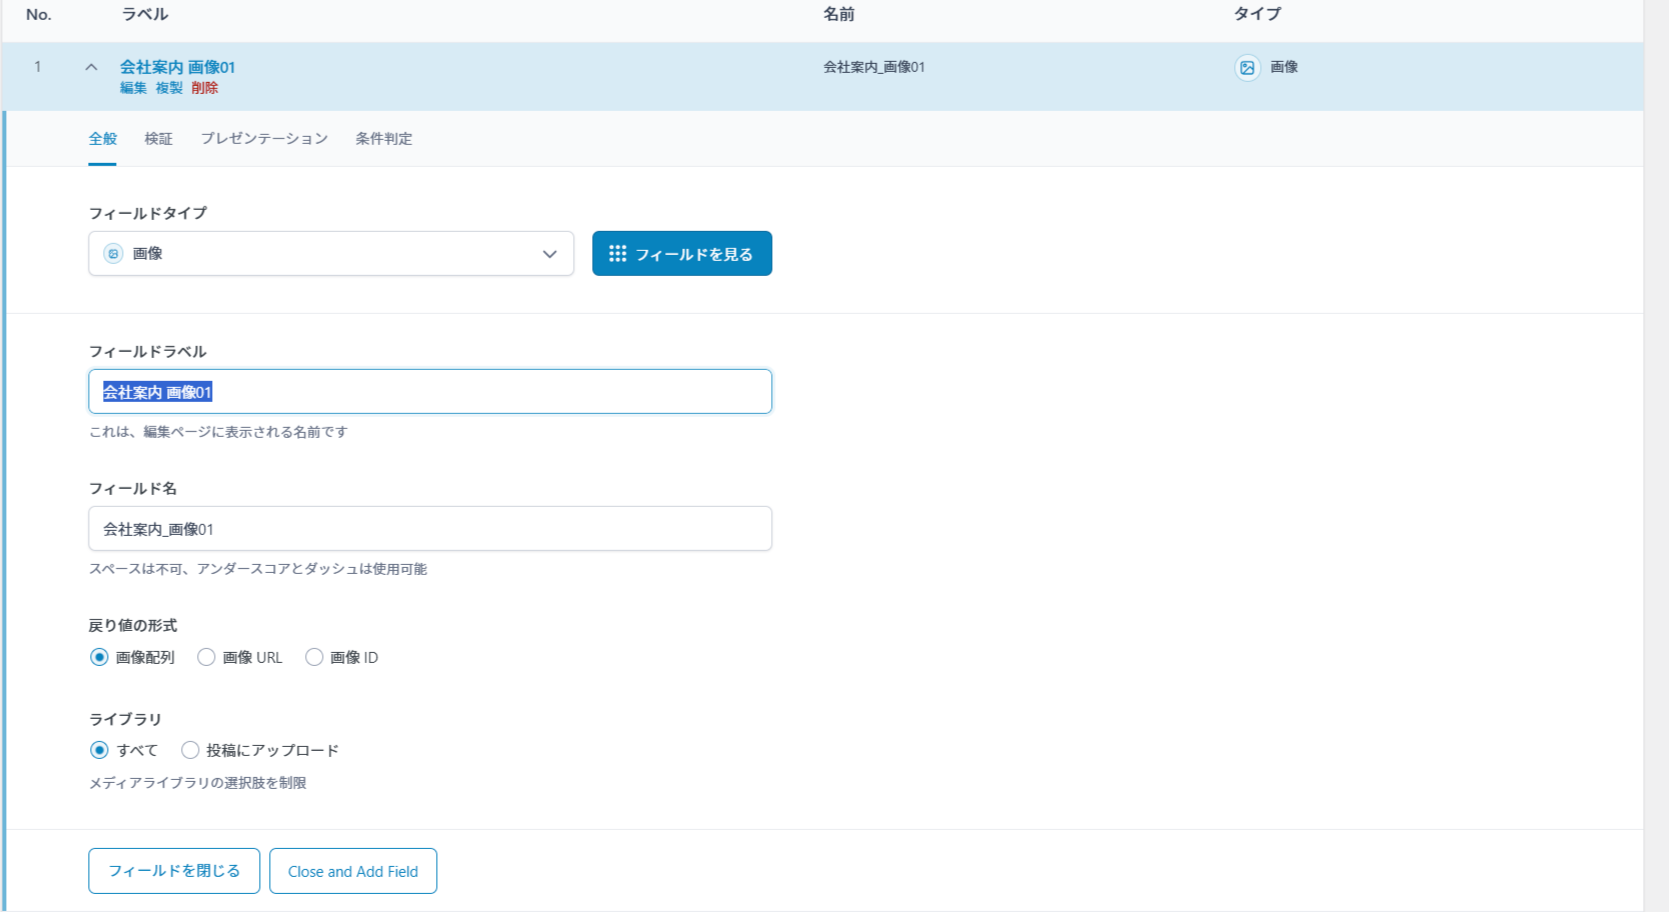Open the 条件判定 tab

384,139
